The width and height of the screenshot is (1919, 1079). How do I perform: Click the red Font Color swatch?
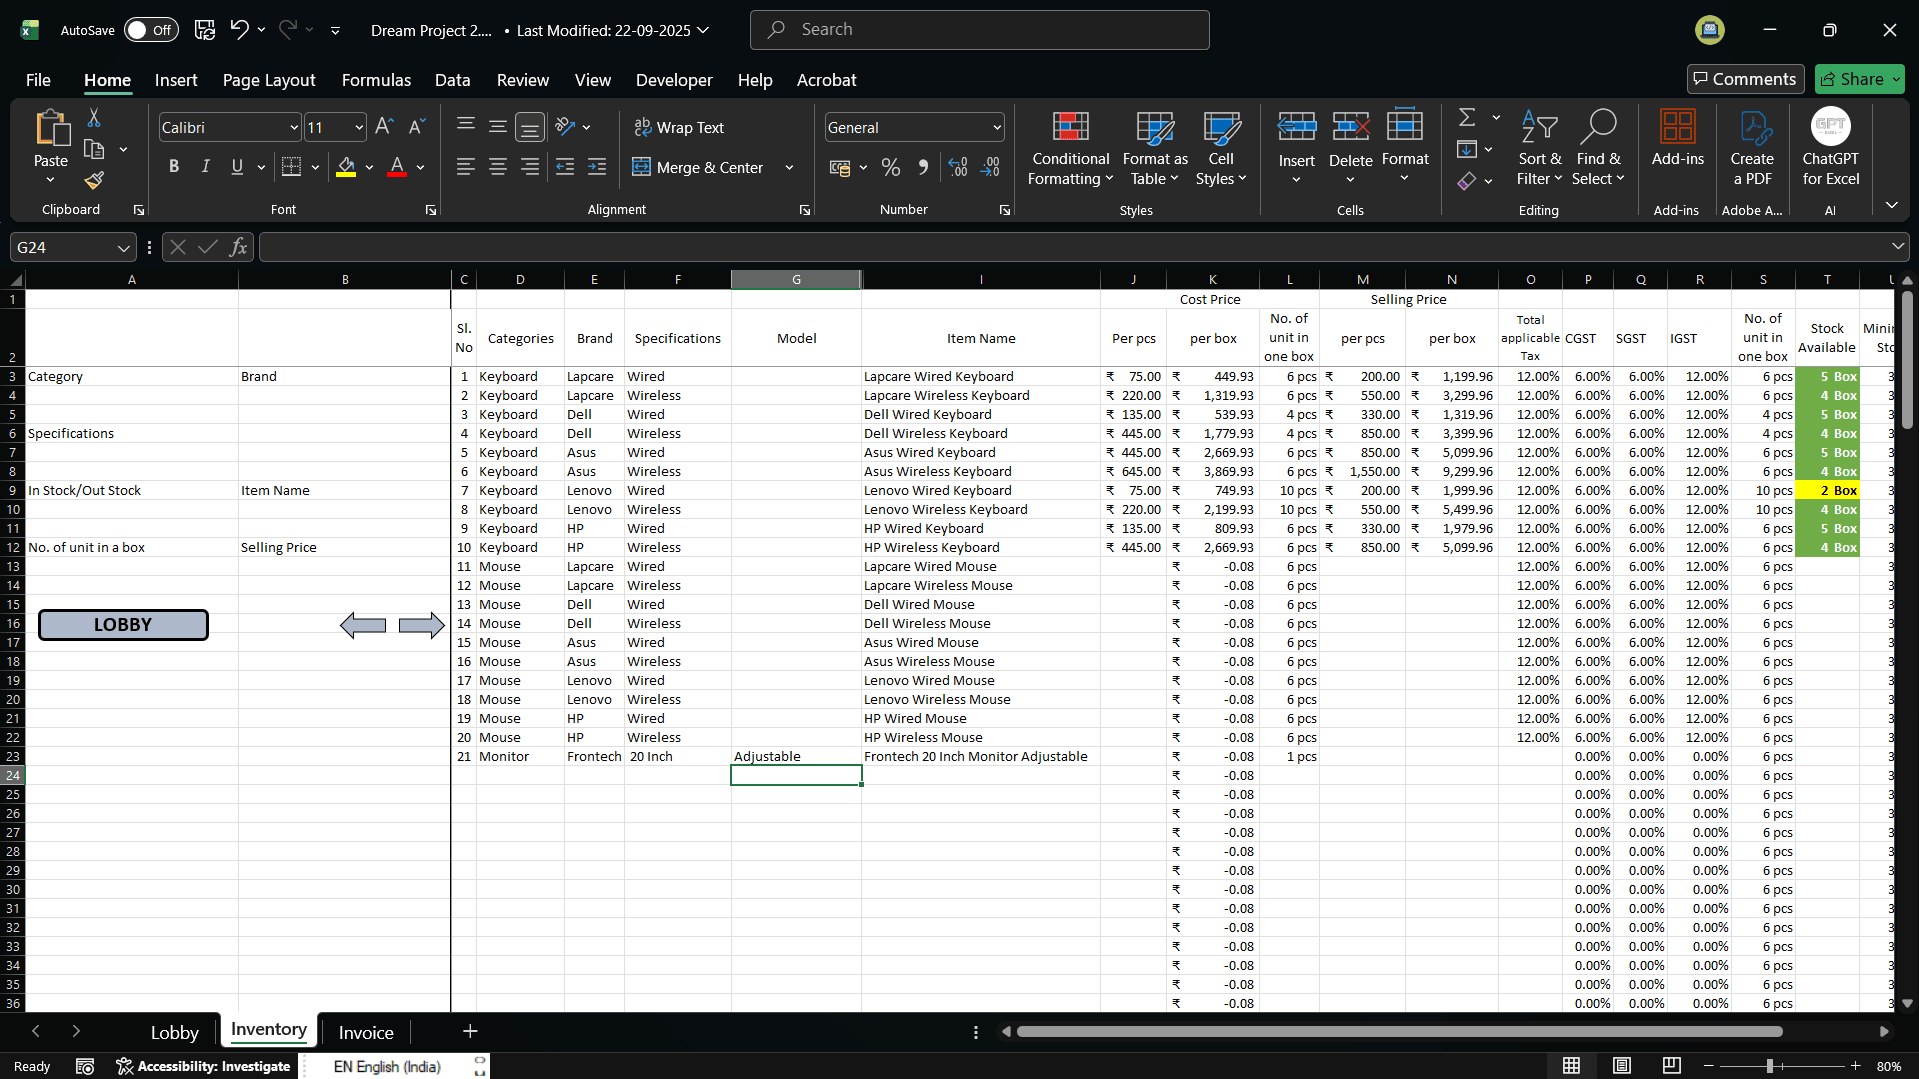click(x=397, y=167)
